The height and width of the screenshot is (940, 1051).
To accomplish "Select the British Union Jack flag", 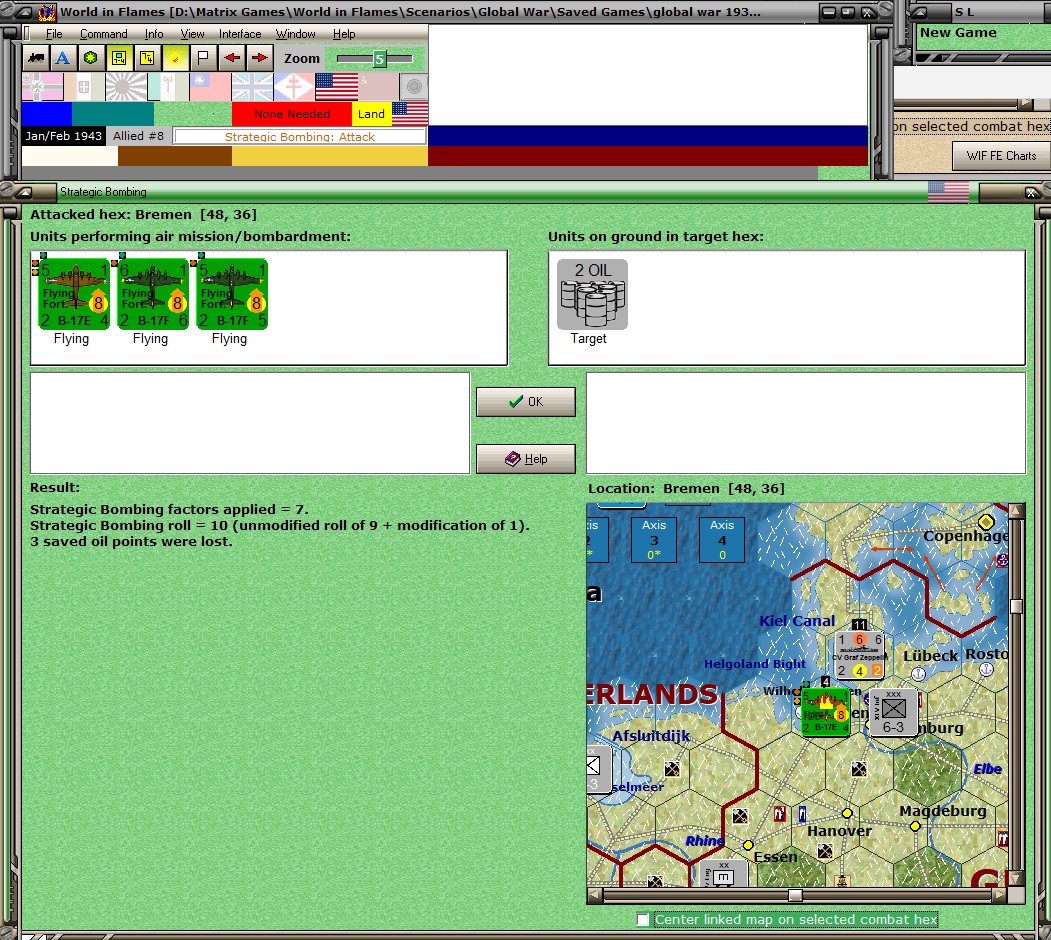I will point(252,86).
